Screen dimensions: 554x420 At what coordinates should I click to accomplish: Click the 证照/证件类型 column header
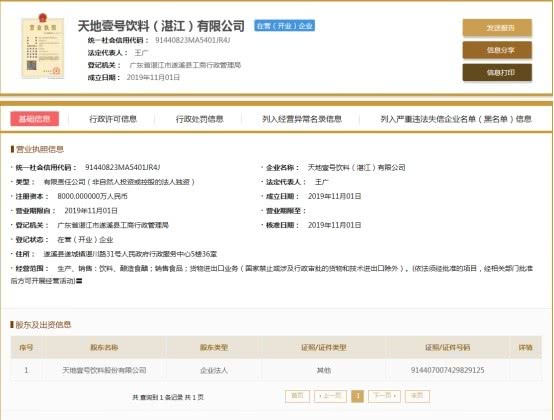coord(324,348)
